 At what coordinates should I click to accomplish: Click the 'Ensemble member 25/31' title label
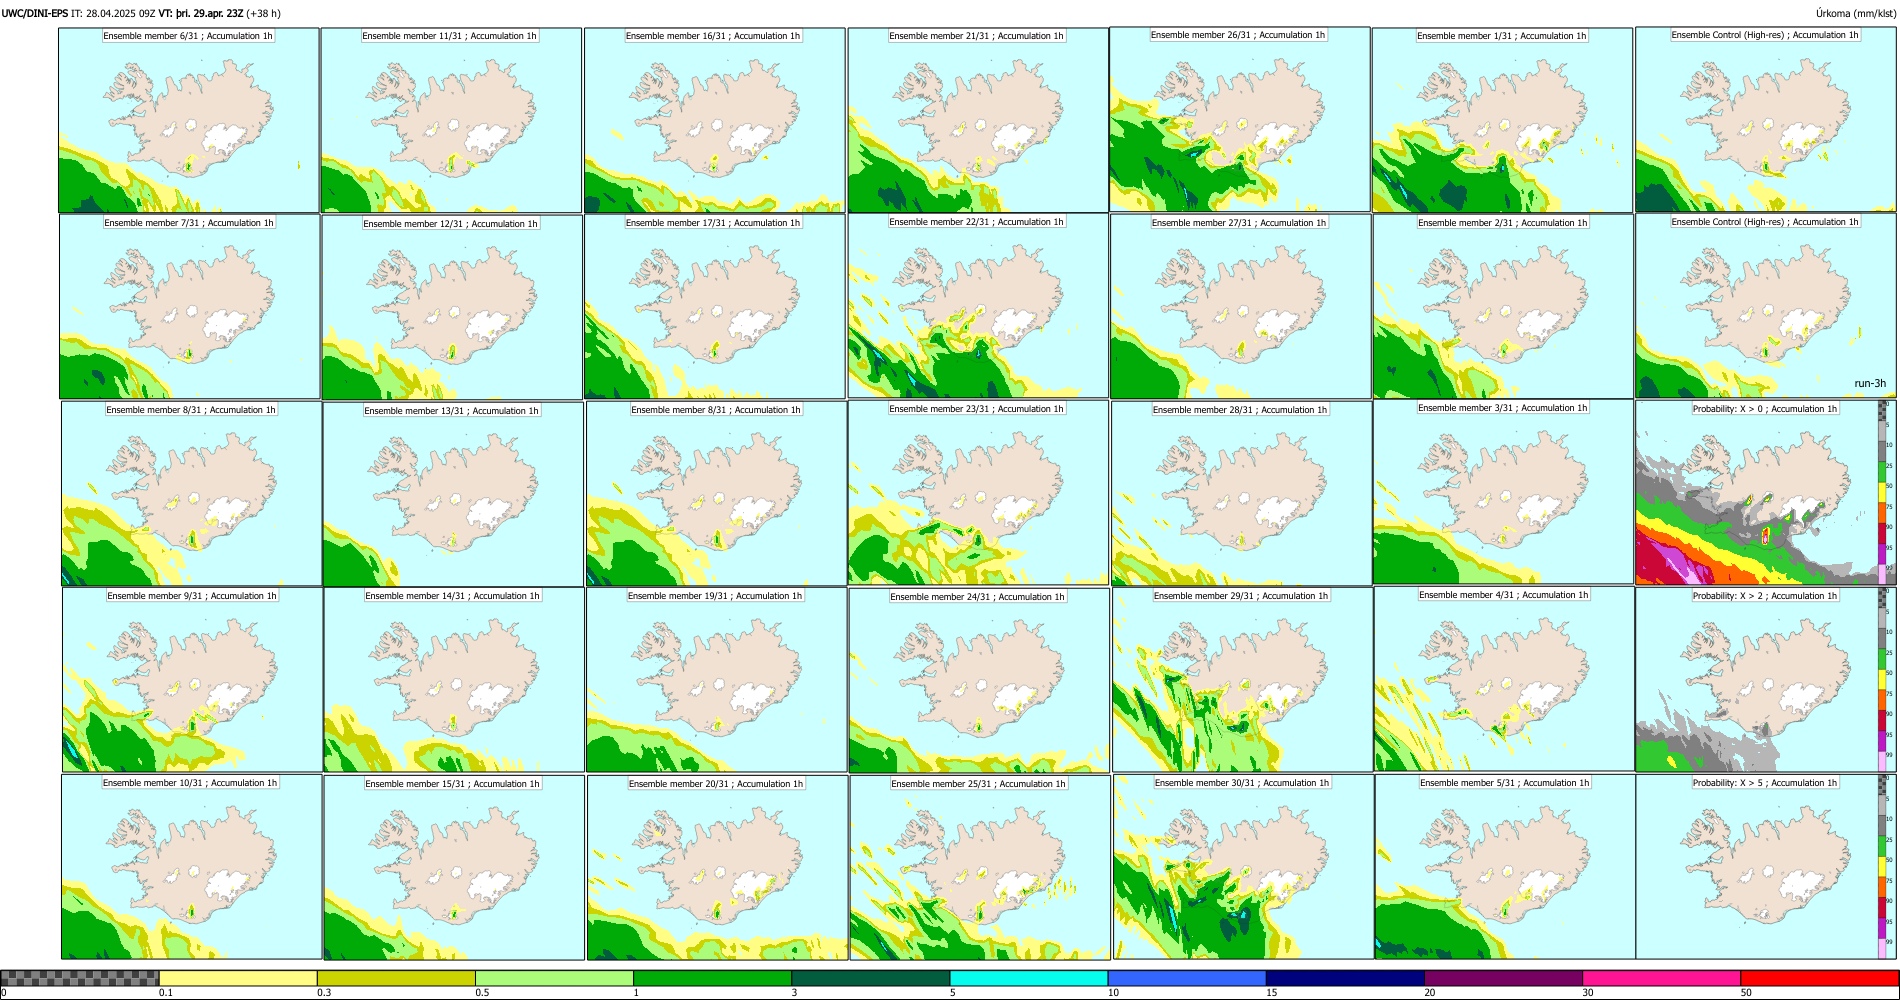[x=978, y=784]
